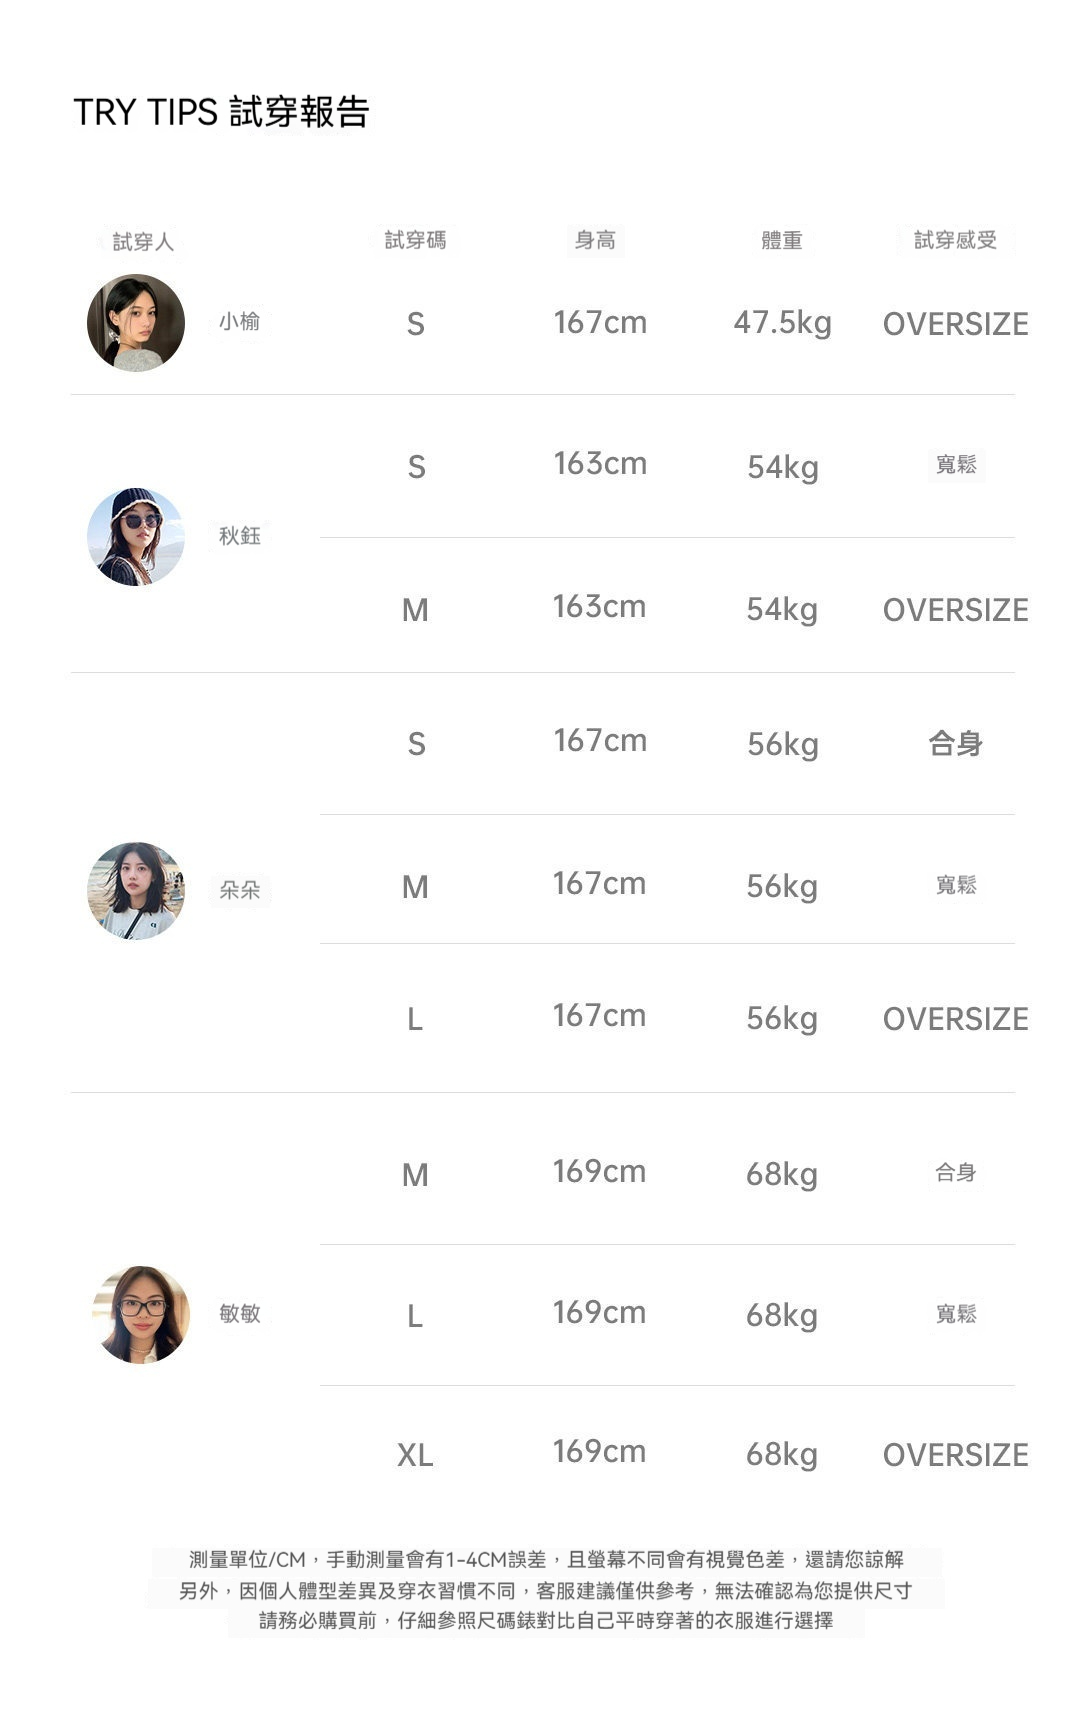Select the XL size cell

click(415, 1455)
